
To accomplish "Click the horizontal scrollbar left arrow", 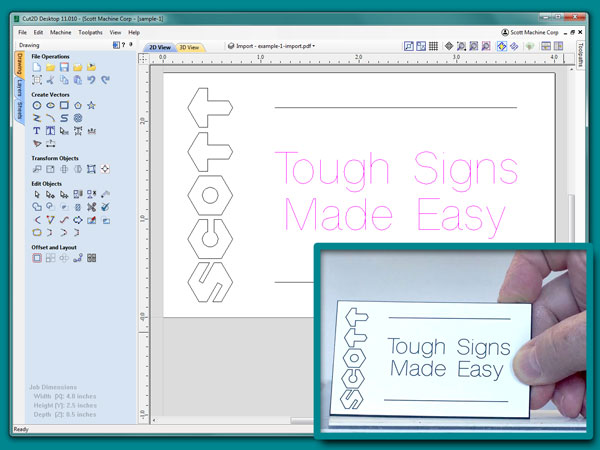I will [x=154, y=420].
